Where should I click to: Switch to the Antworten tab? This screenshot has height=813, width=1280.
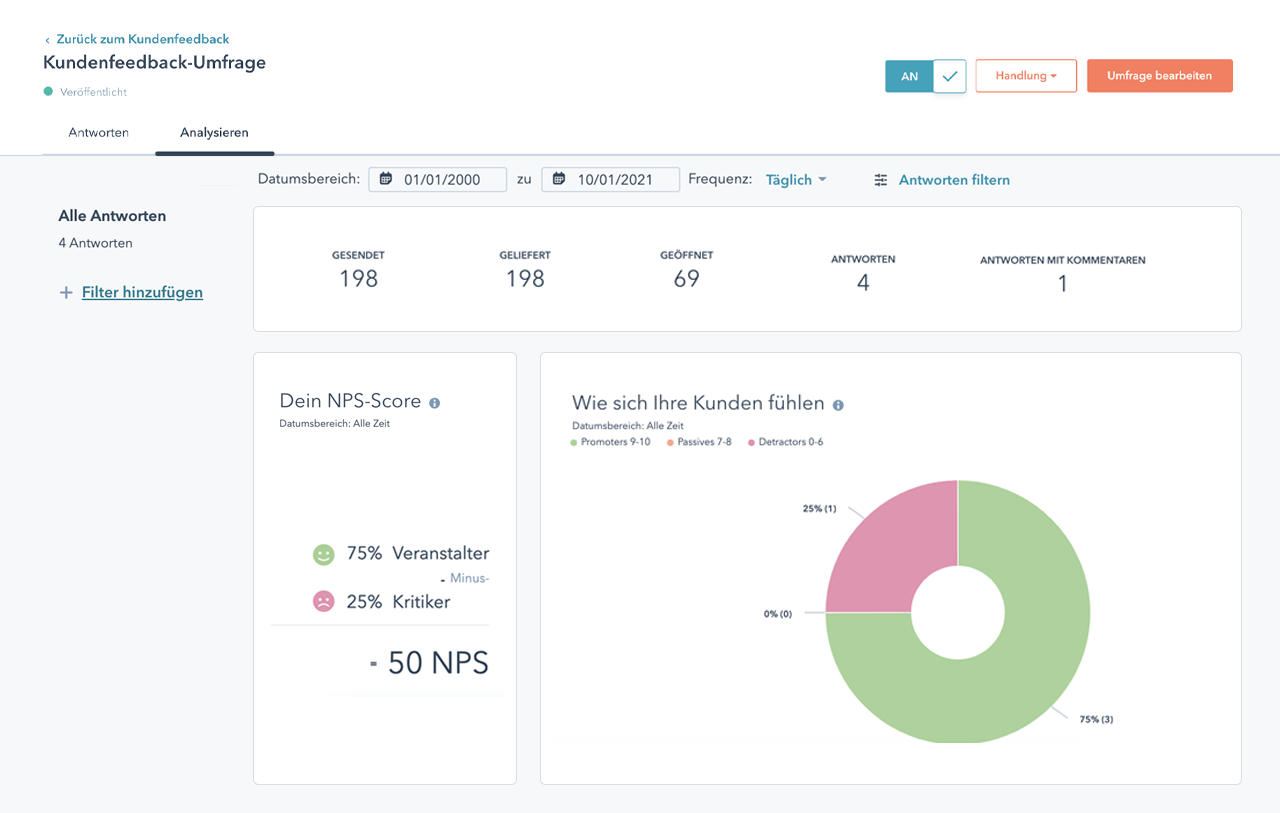coord(98,132)
